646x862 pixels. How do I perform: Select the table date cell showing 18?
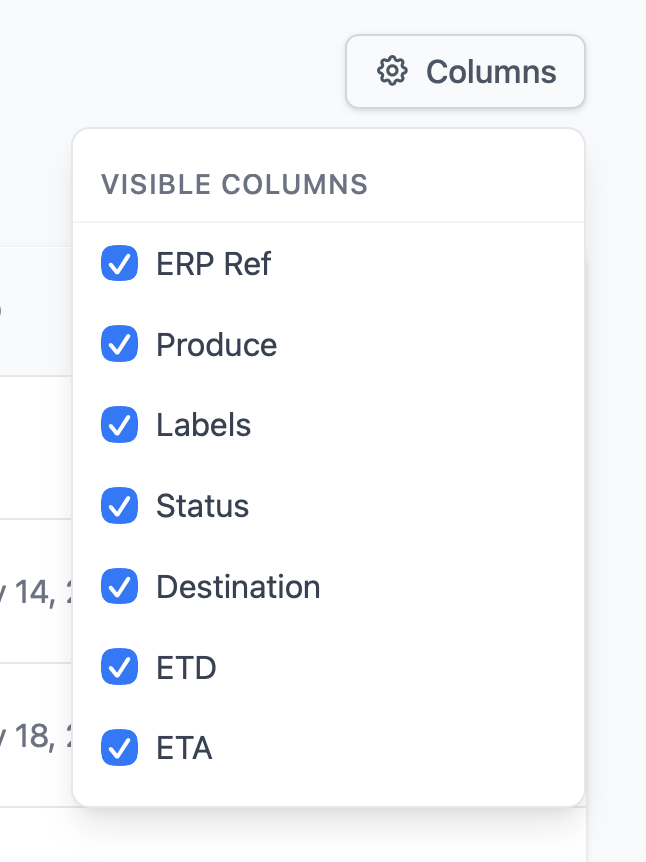pyautogui.click(x=36, y=736)
